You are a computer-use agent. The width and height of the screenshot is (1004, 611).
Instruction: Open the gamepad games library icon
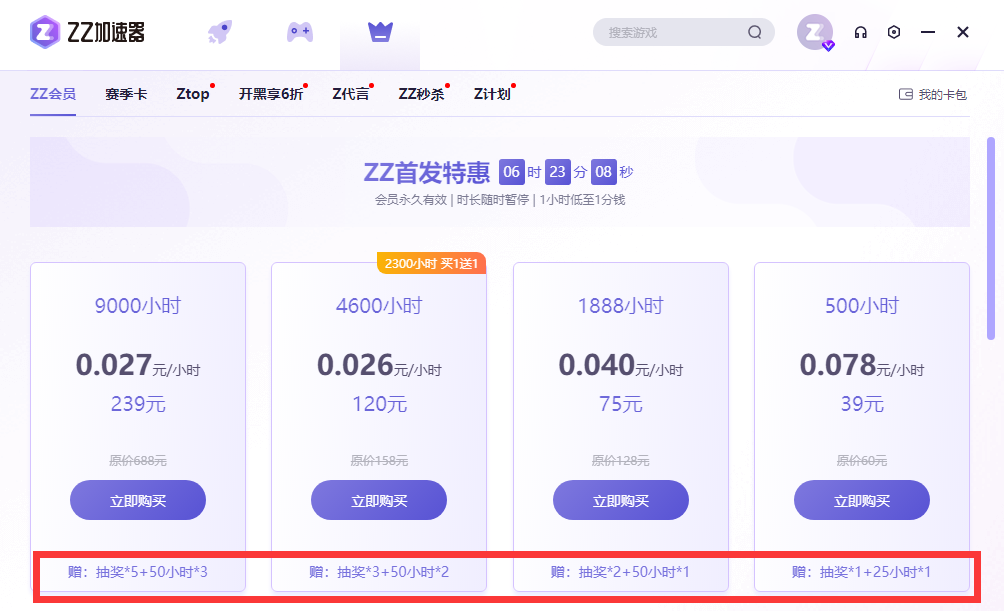(x=300, y=32)
